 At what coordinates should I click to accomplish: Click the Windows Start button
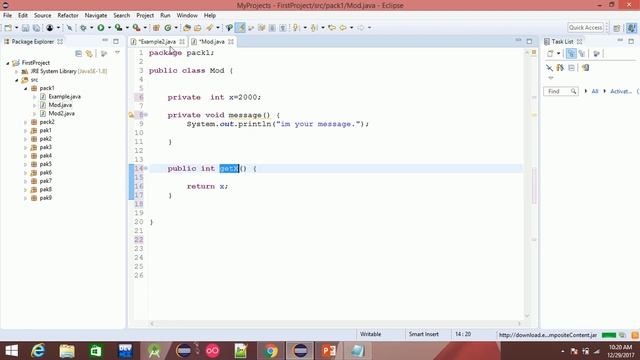tap(11, 351)
